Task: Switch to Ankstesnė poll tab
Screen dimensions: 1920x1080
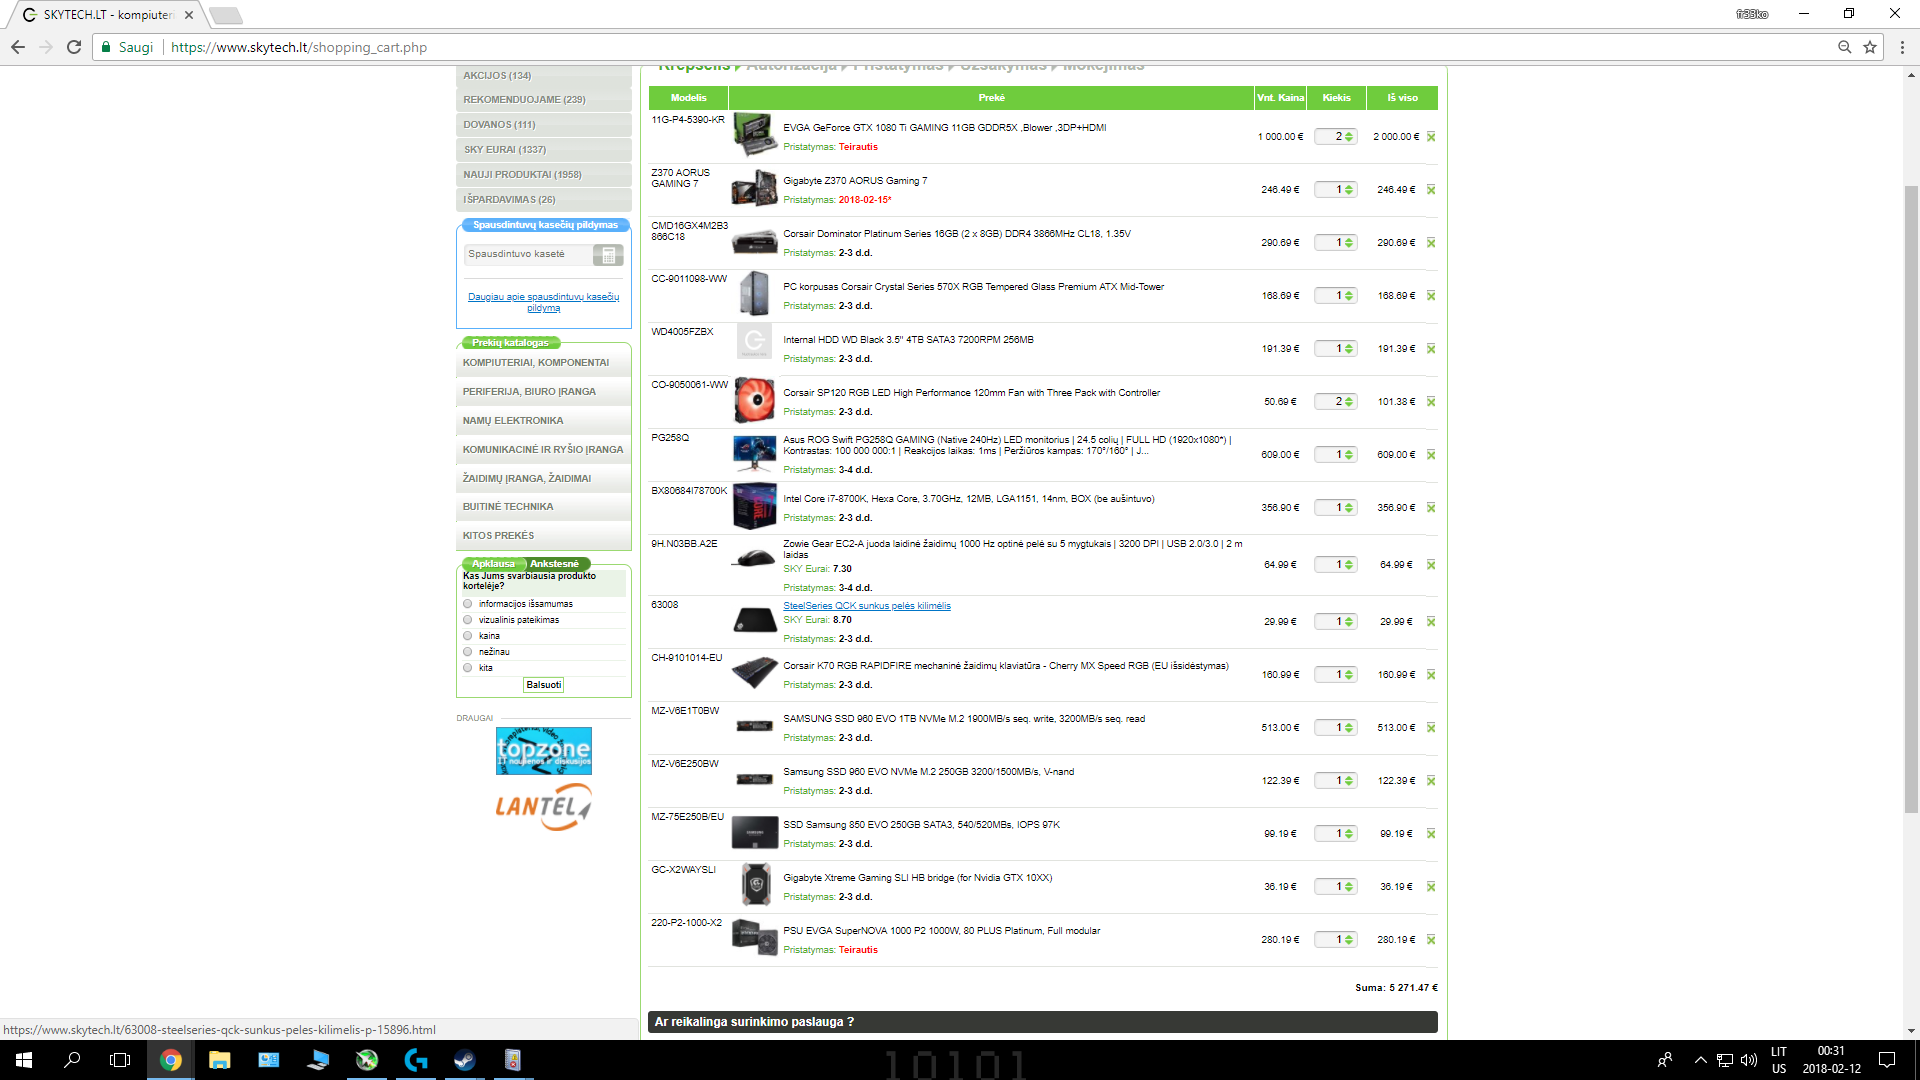Action: coord(557,564)
